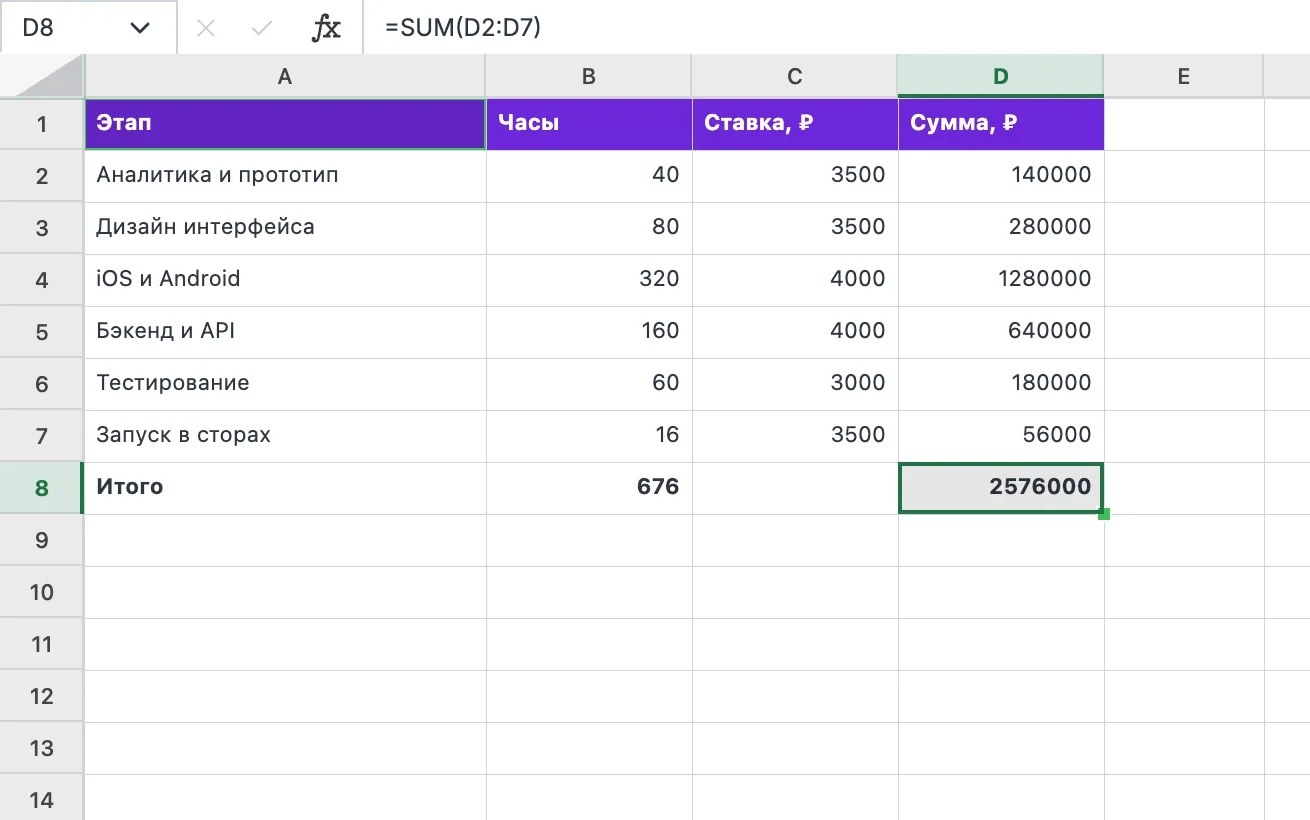Select the cell iOS и Android

click(x=285, y=280)
